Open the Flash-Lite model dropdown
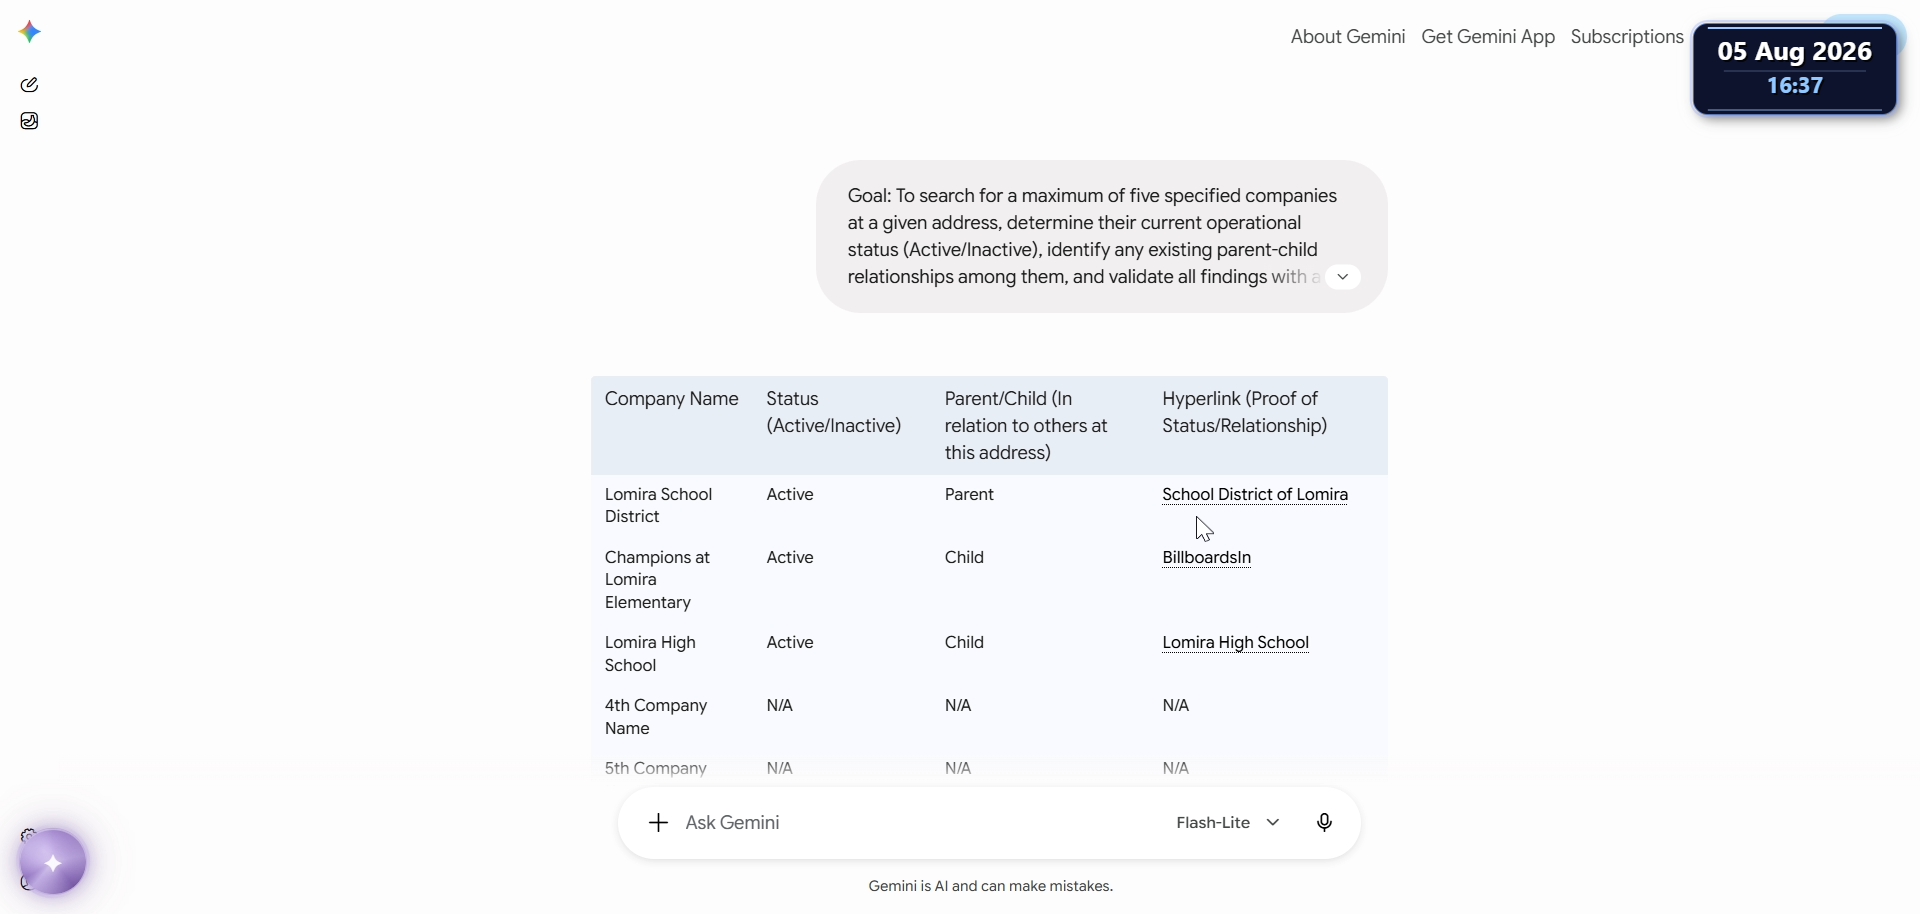 pyautogui.click(x=1228, y=822)
